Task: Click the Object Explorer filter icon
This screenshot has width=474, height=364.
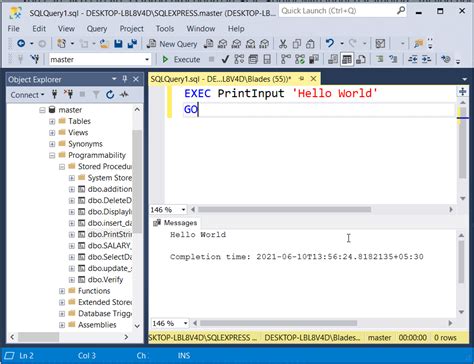Action: pyautogui.click(x=96, y=95)
